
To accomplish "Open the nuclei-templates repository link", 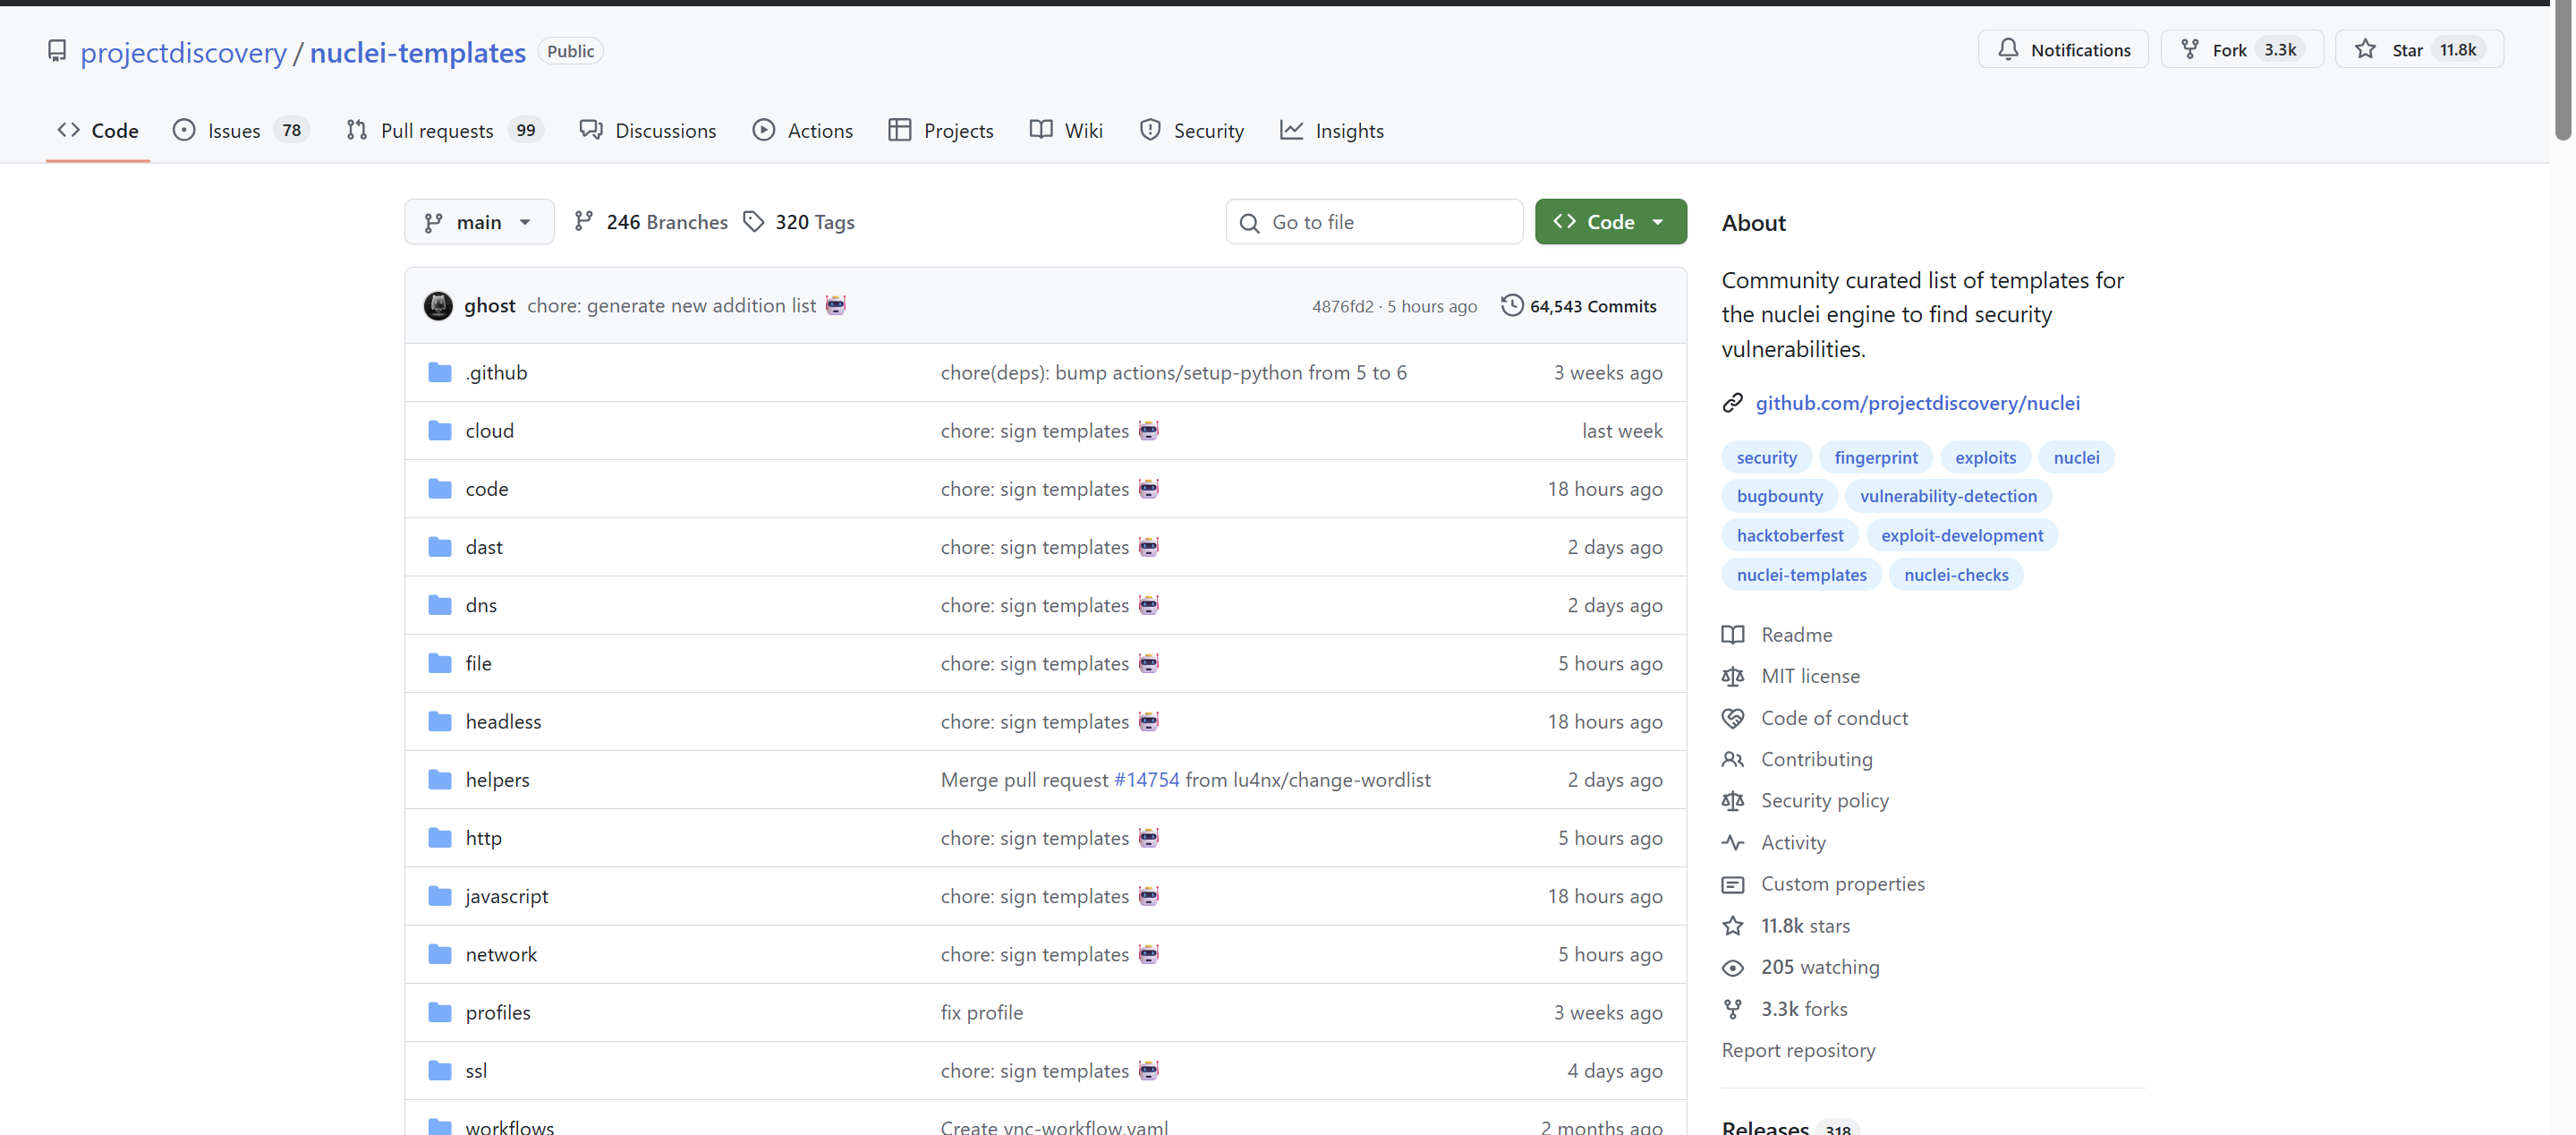I will pos(418,52).
